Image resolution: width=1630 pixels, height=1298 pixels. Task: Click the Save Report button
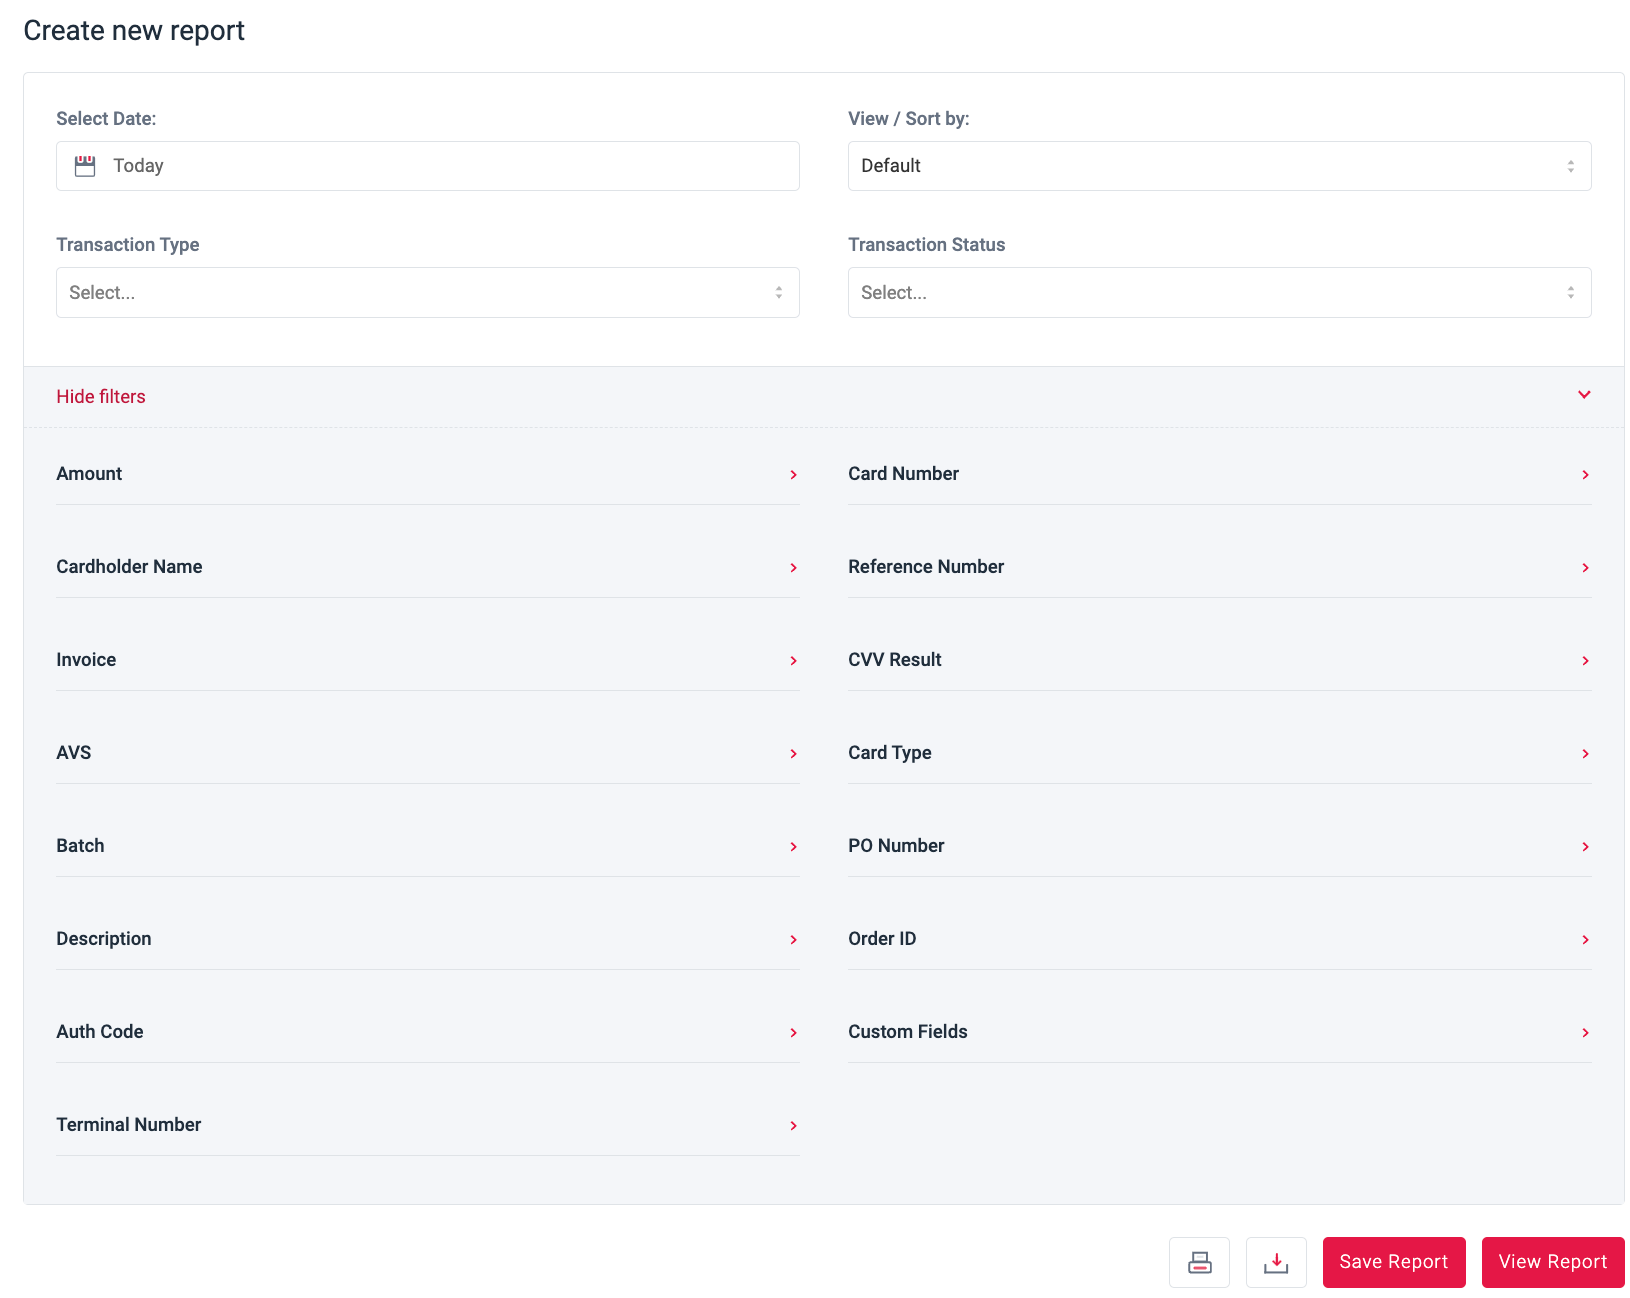[x=1393, y=1262]
